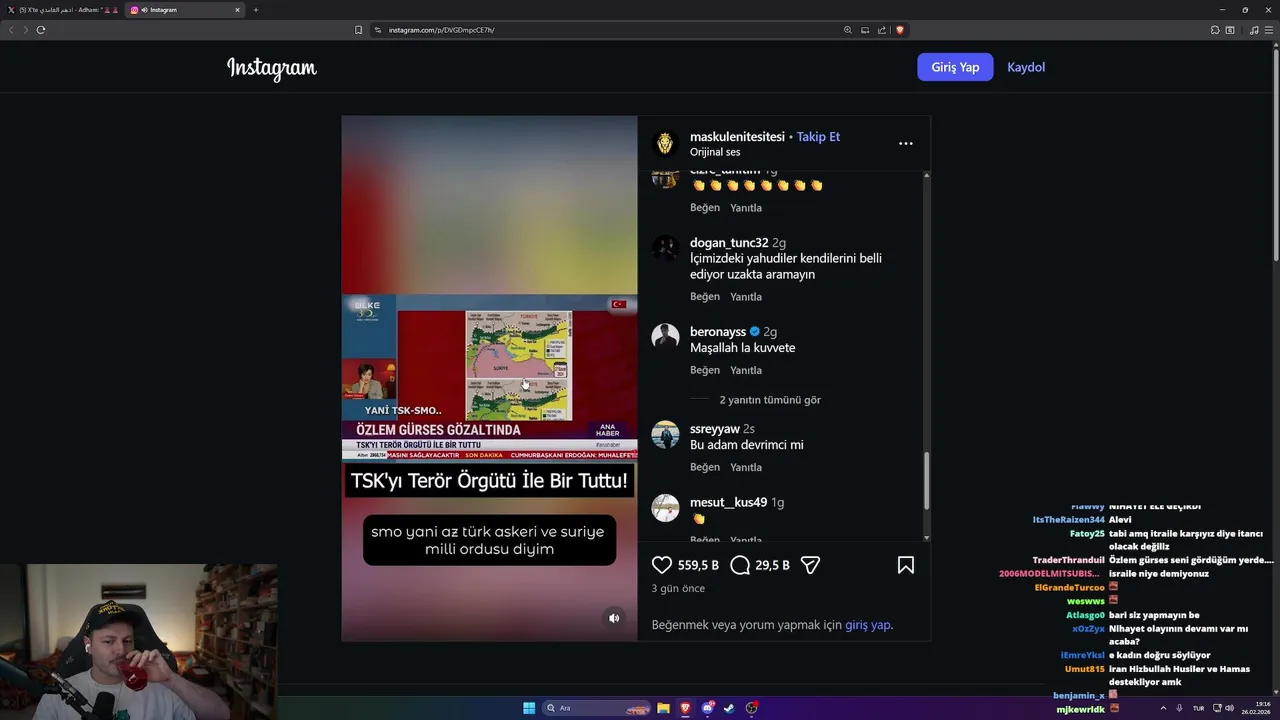This screenshot has height=720, width=1280.
Task: Open Steam from the taskbar
Action: pos(729,708)
